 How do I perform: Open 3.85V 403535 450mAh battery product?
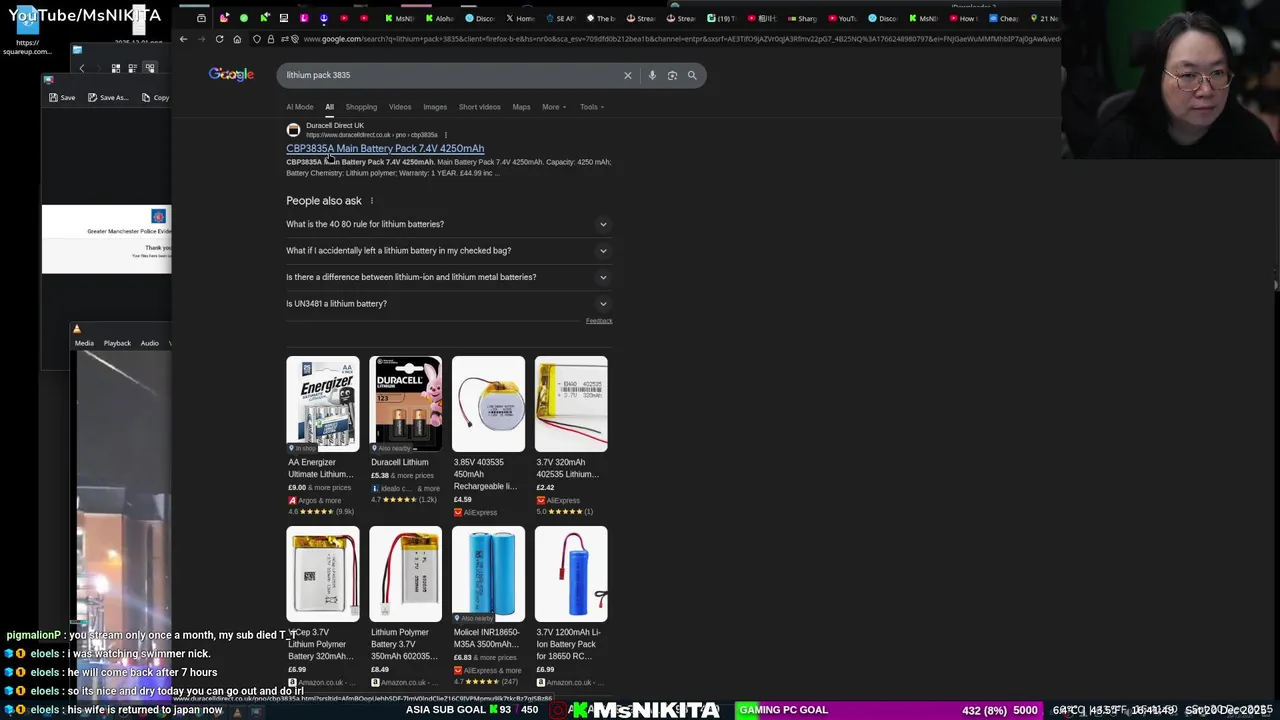(488, 436)
